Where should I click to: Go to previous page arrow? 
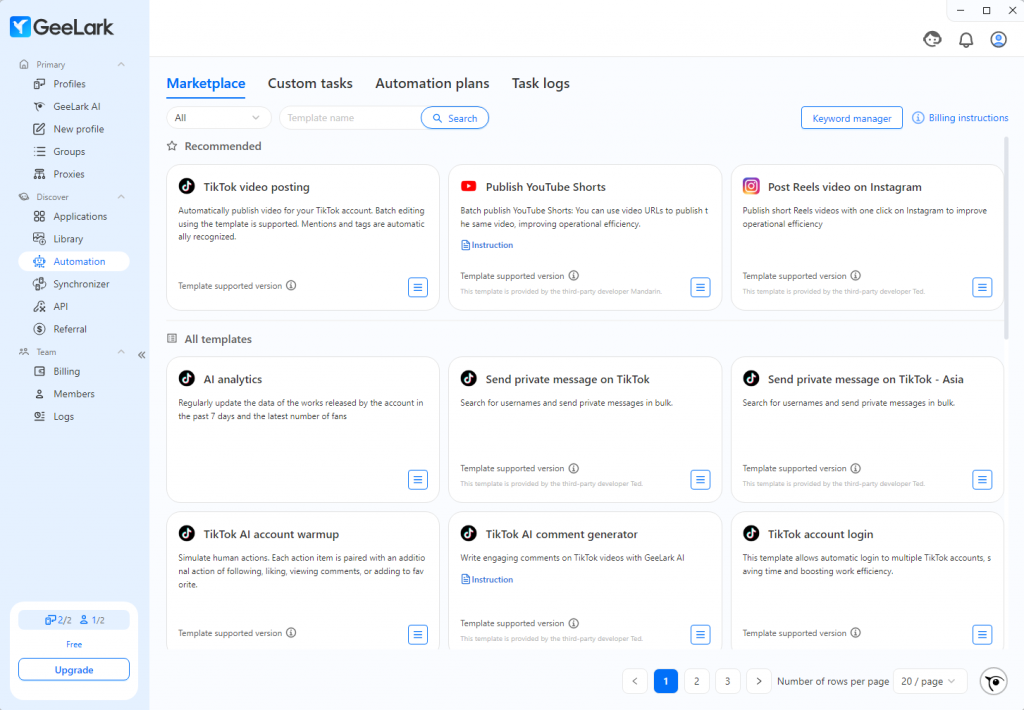635,681
